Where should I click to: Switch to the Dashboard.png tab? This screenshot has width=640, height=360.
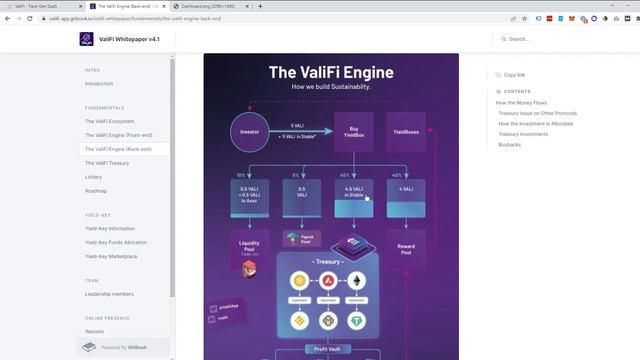click(x=211, y=6)
